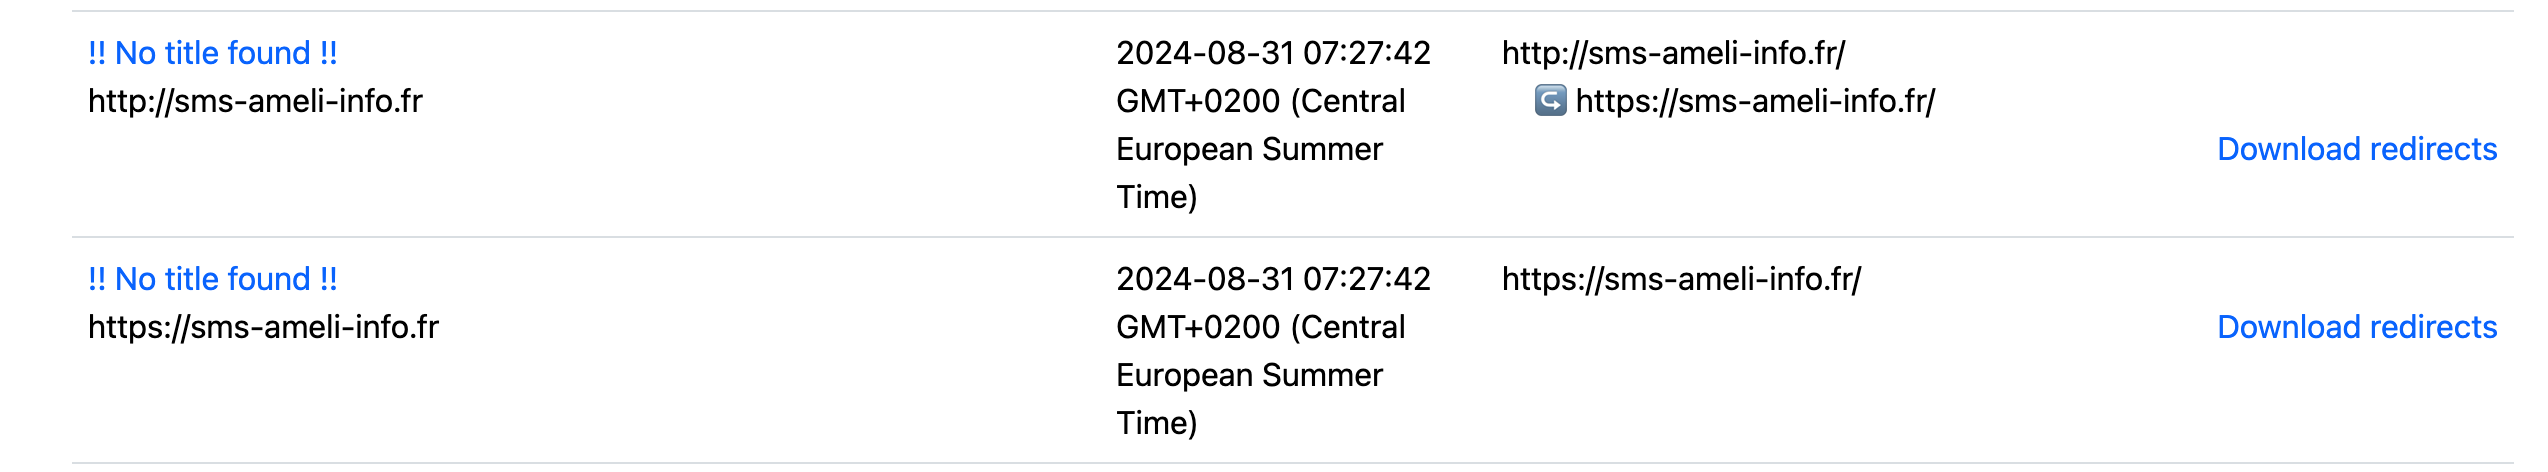Click the first-row redirect source http://sms-ameli-info.fr/
This screenshot has width=2548, height=472.
tap(1673, 53)
